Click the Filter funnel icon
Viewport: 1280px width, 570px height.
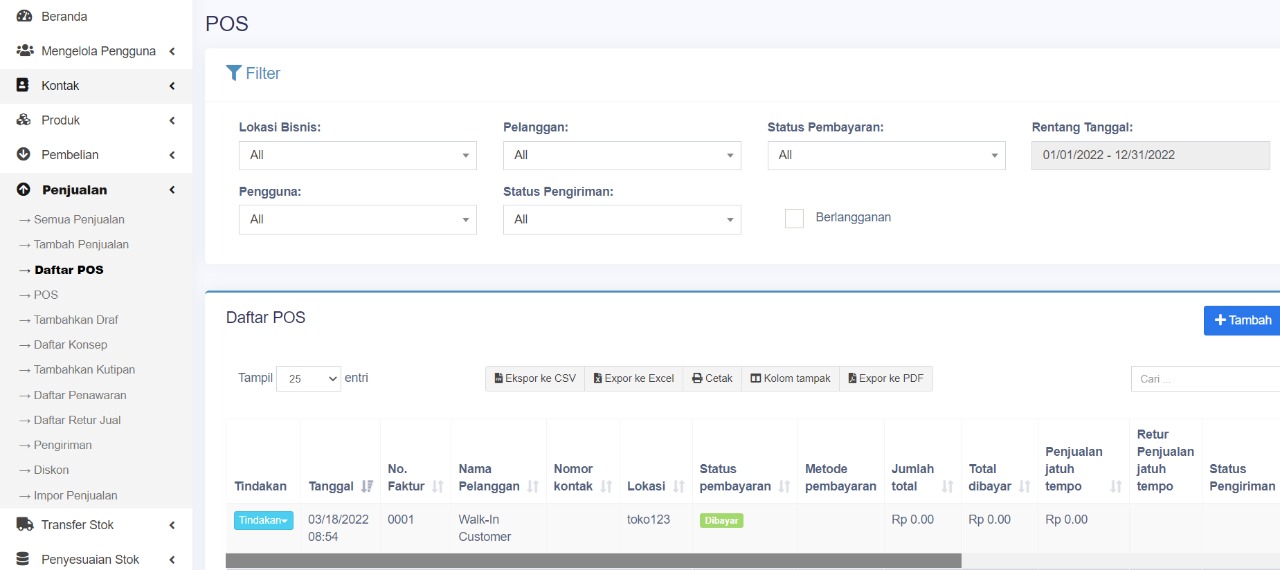tap(234, 73)
